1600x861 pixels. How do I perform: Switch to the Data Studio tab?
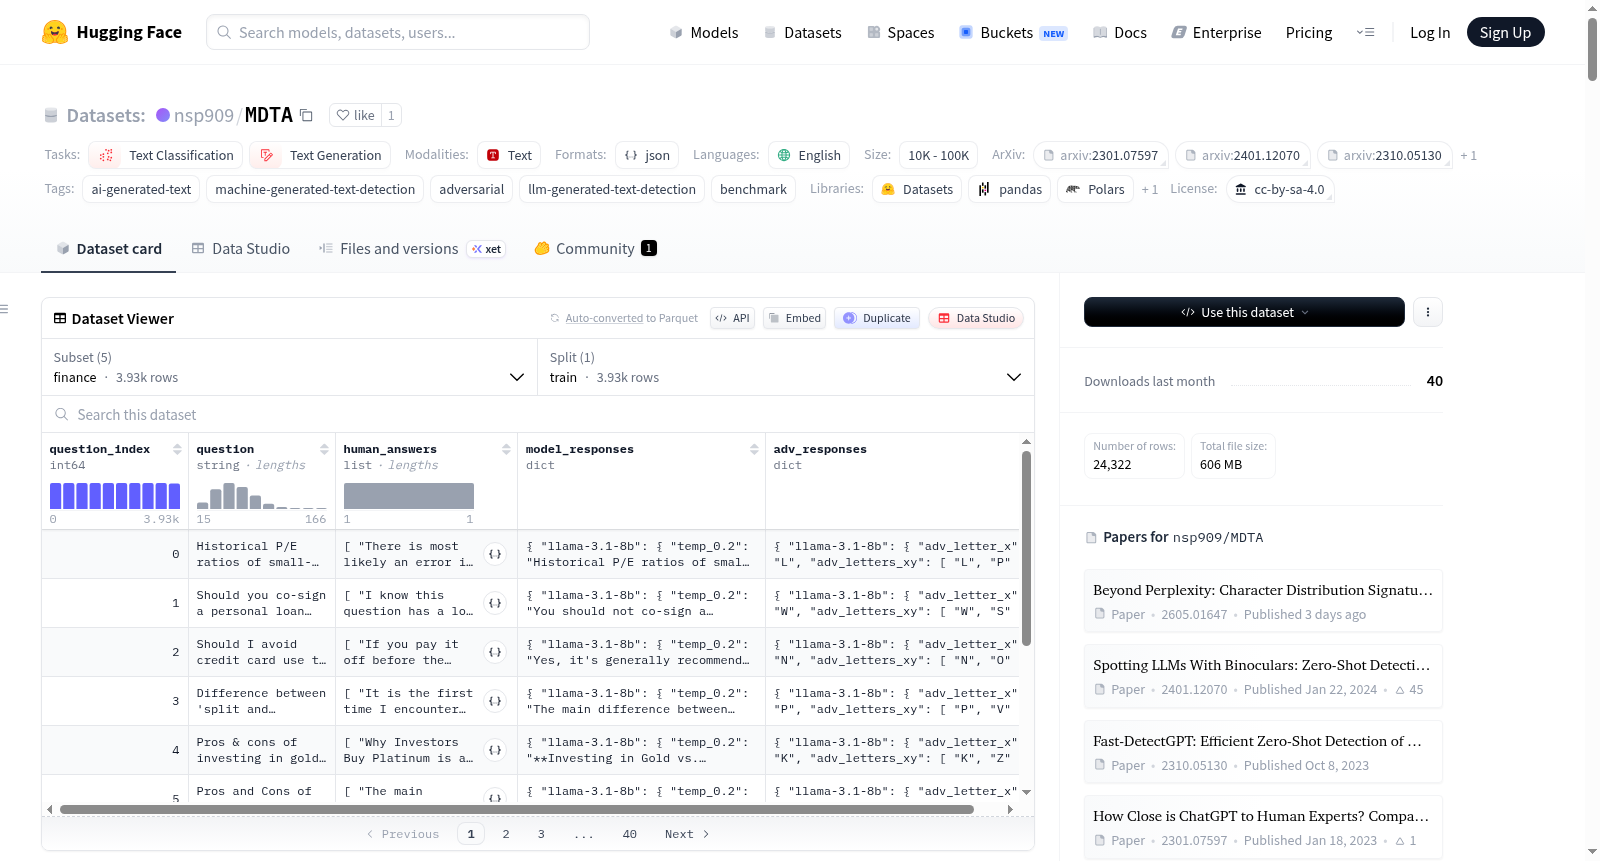[x=241, y=249]
